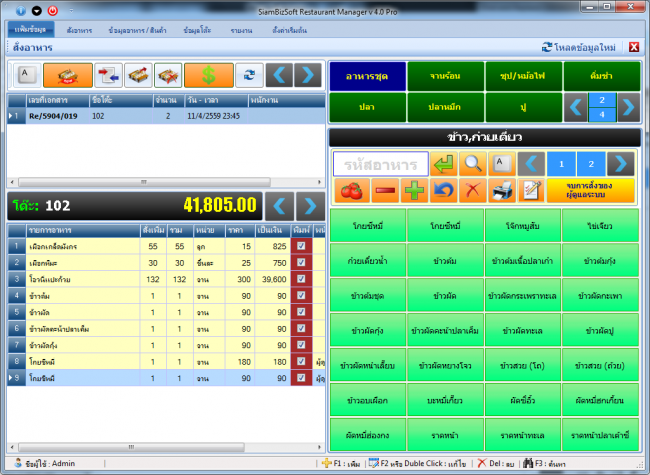The width and height of the screenshot is (650, 475).
Task: Open the black down-arrow quick menu in title bar
Action: [36, 11]
